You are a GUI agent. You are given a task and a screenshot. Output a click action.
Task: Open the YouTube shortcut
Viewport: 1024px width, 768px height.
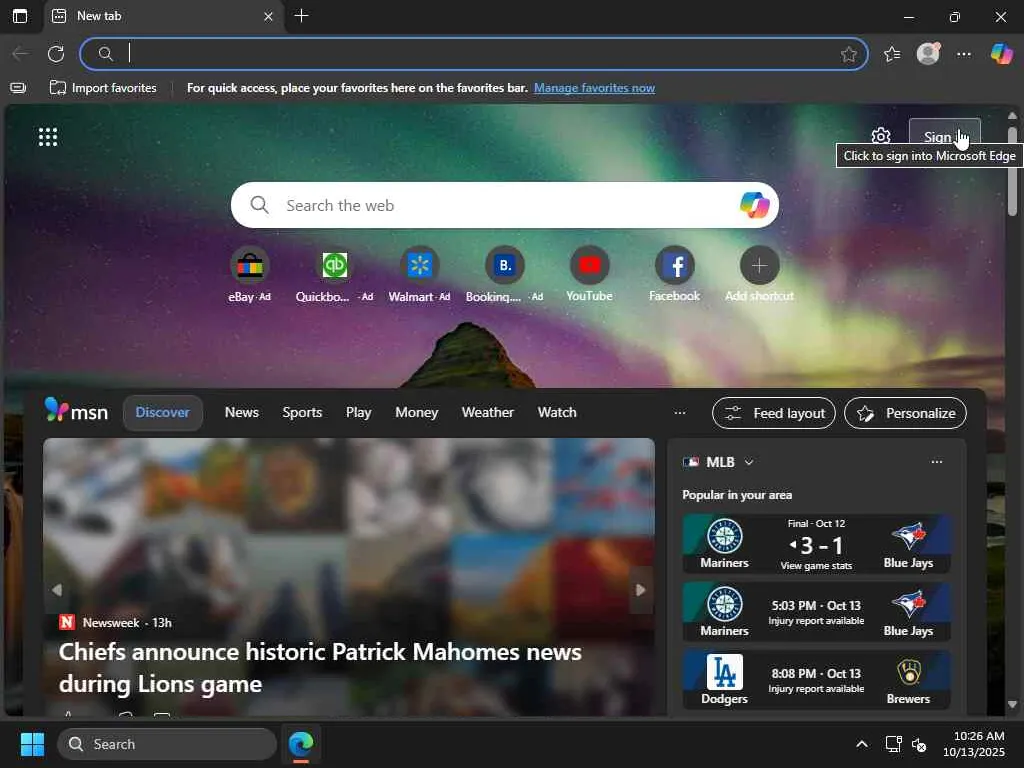pos(589,275)
